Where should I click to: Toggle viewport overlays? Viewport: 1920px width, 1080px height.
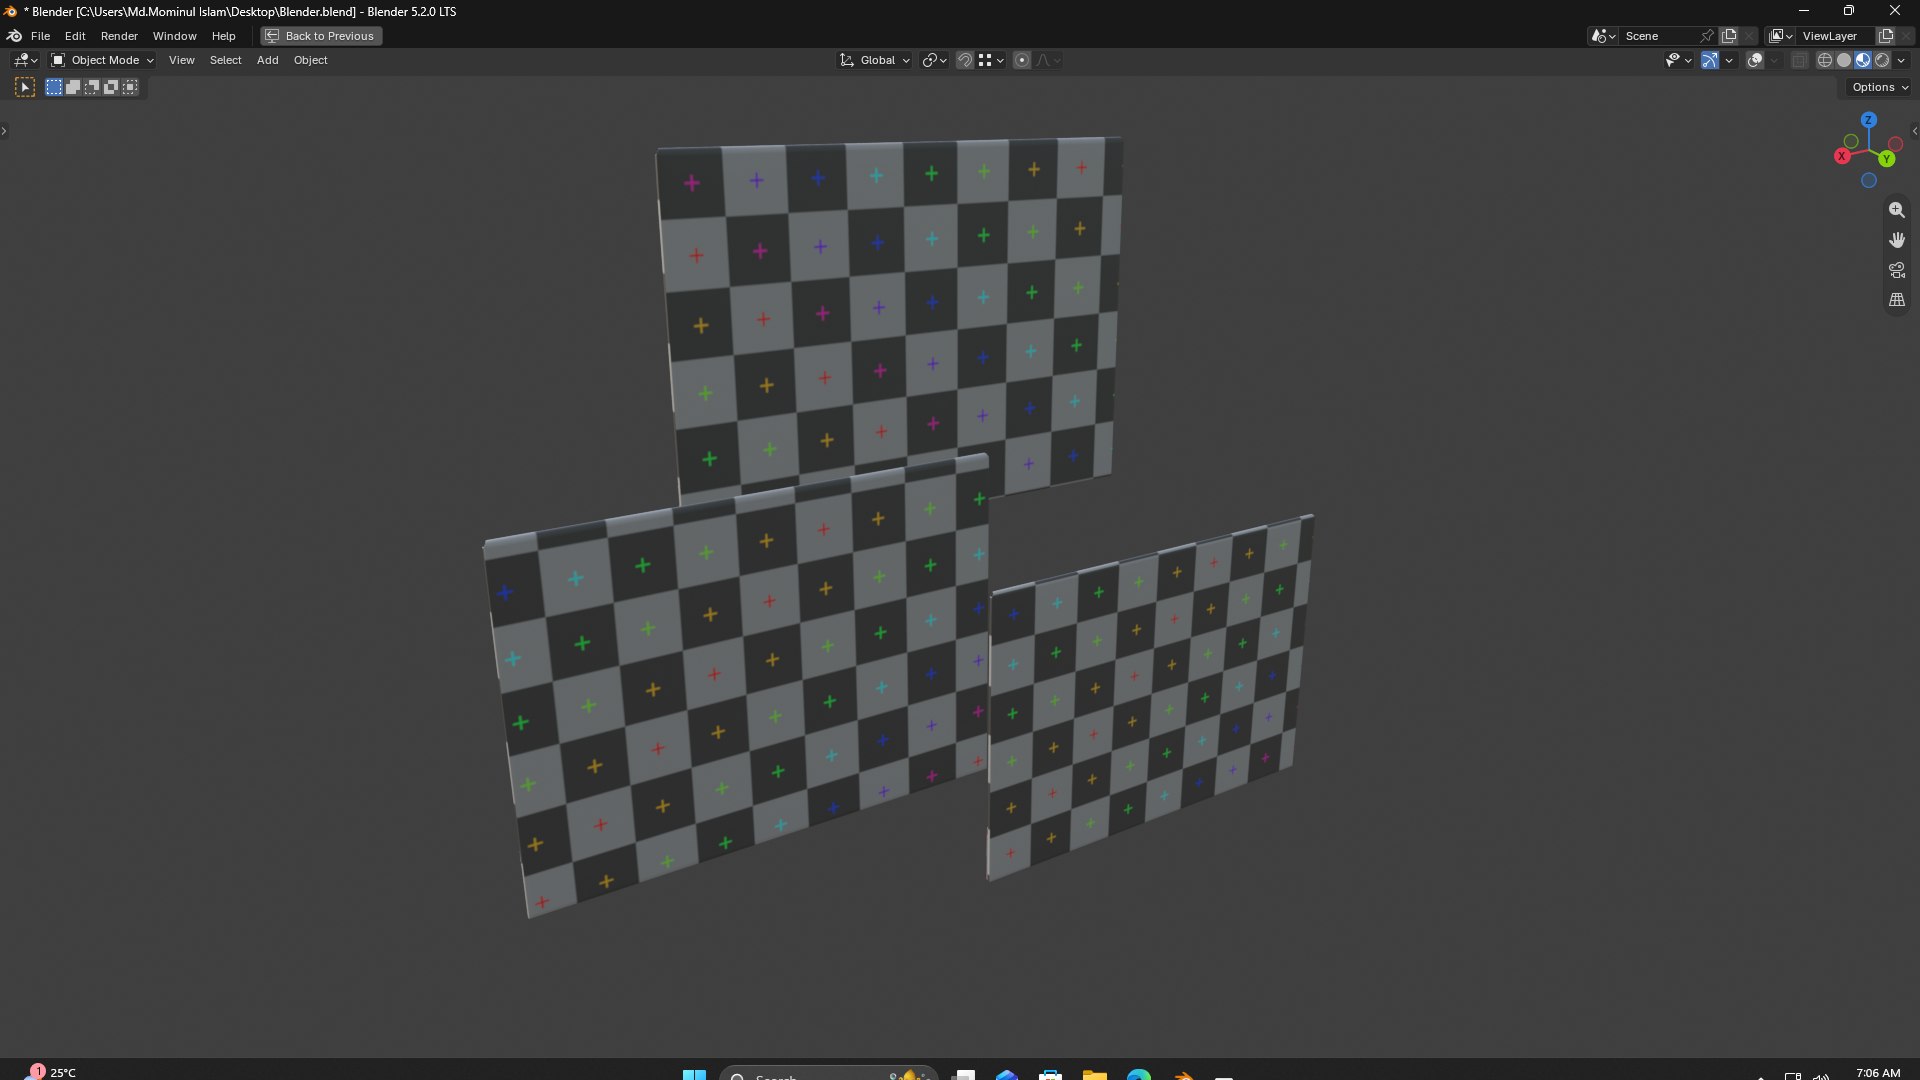(1755, 61)
